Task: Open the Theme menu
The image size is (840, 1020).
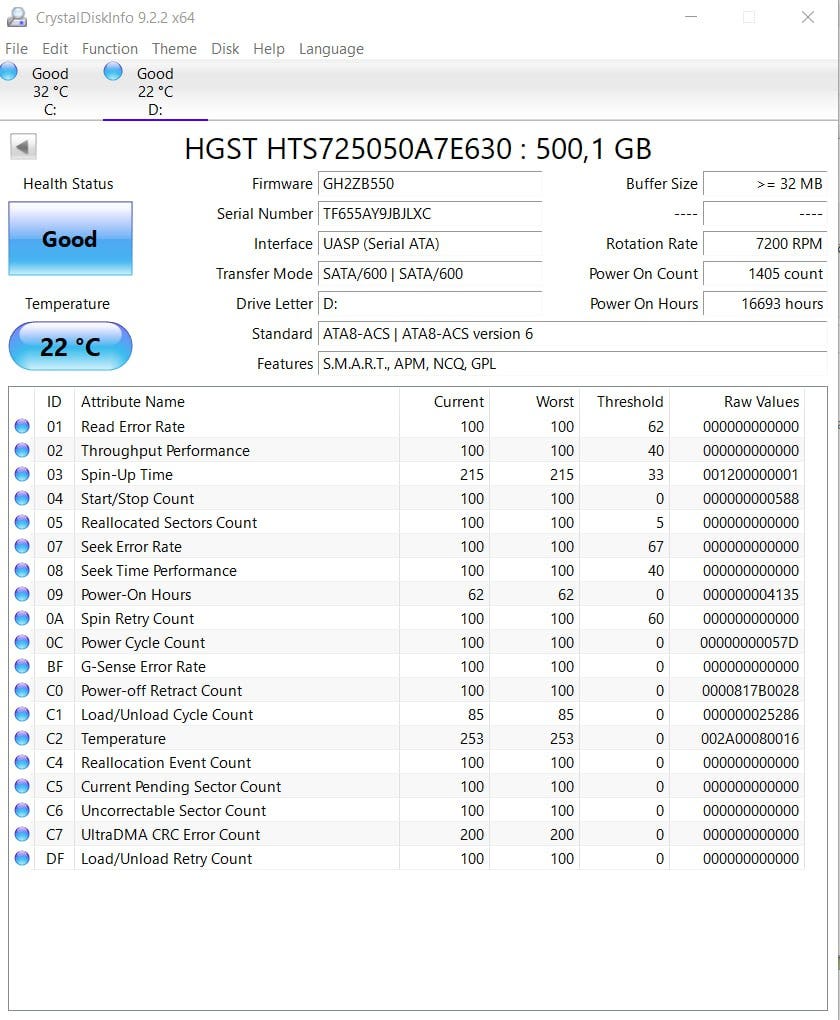Action: [174, 49]
